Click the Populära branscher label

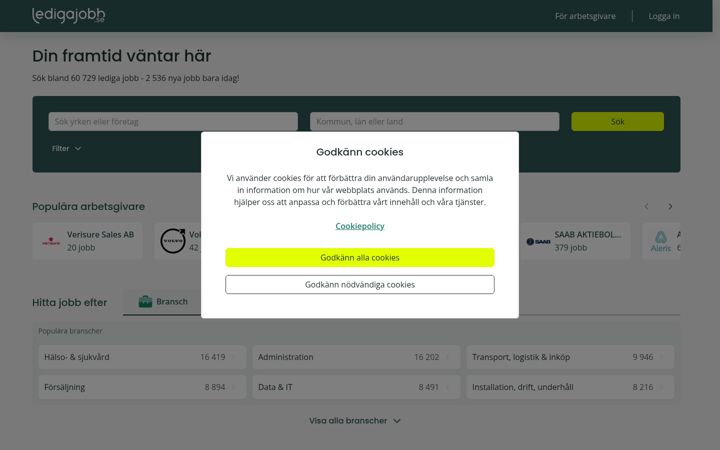coord(70,331)
